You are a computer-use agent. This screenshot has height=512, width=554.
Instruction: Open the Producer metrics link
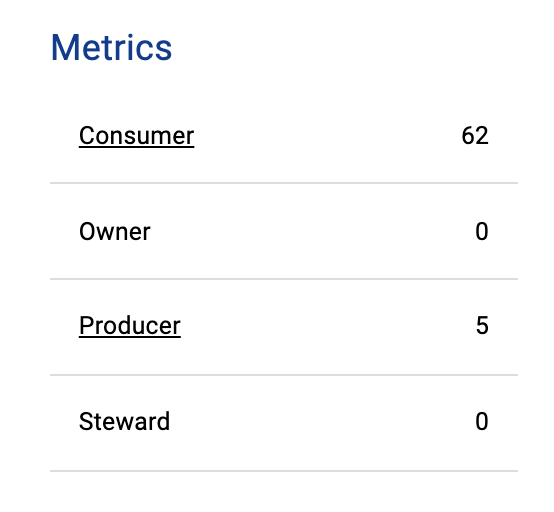click(130, 325)
